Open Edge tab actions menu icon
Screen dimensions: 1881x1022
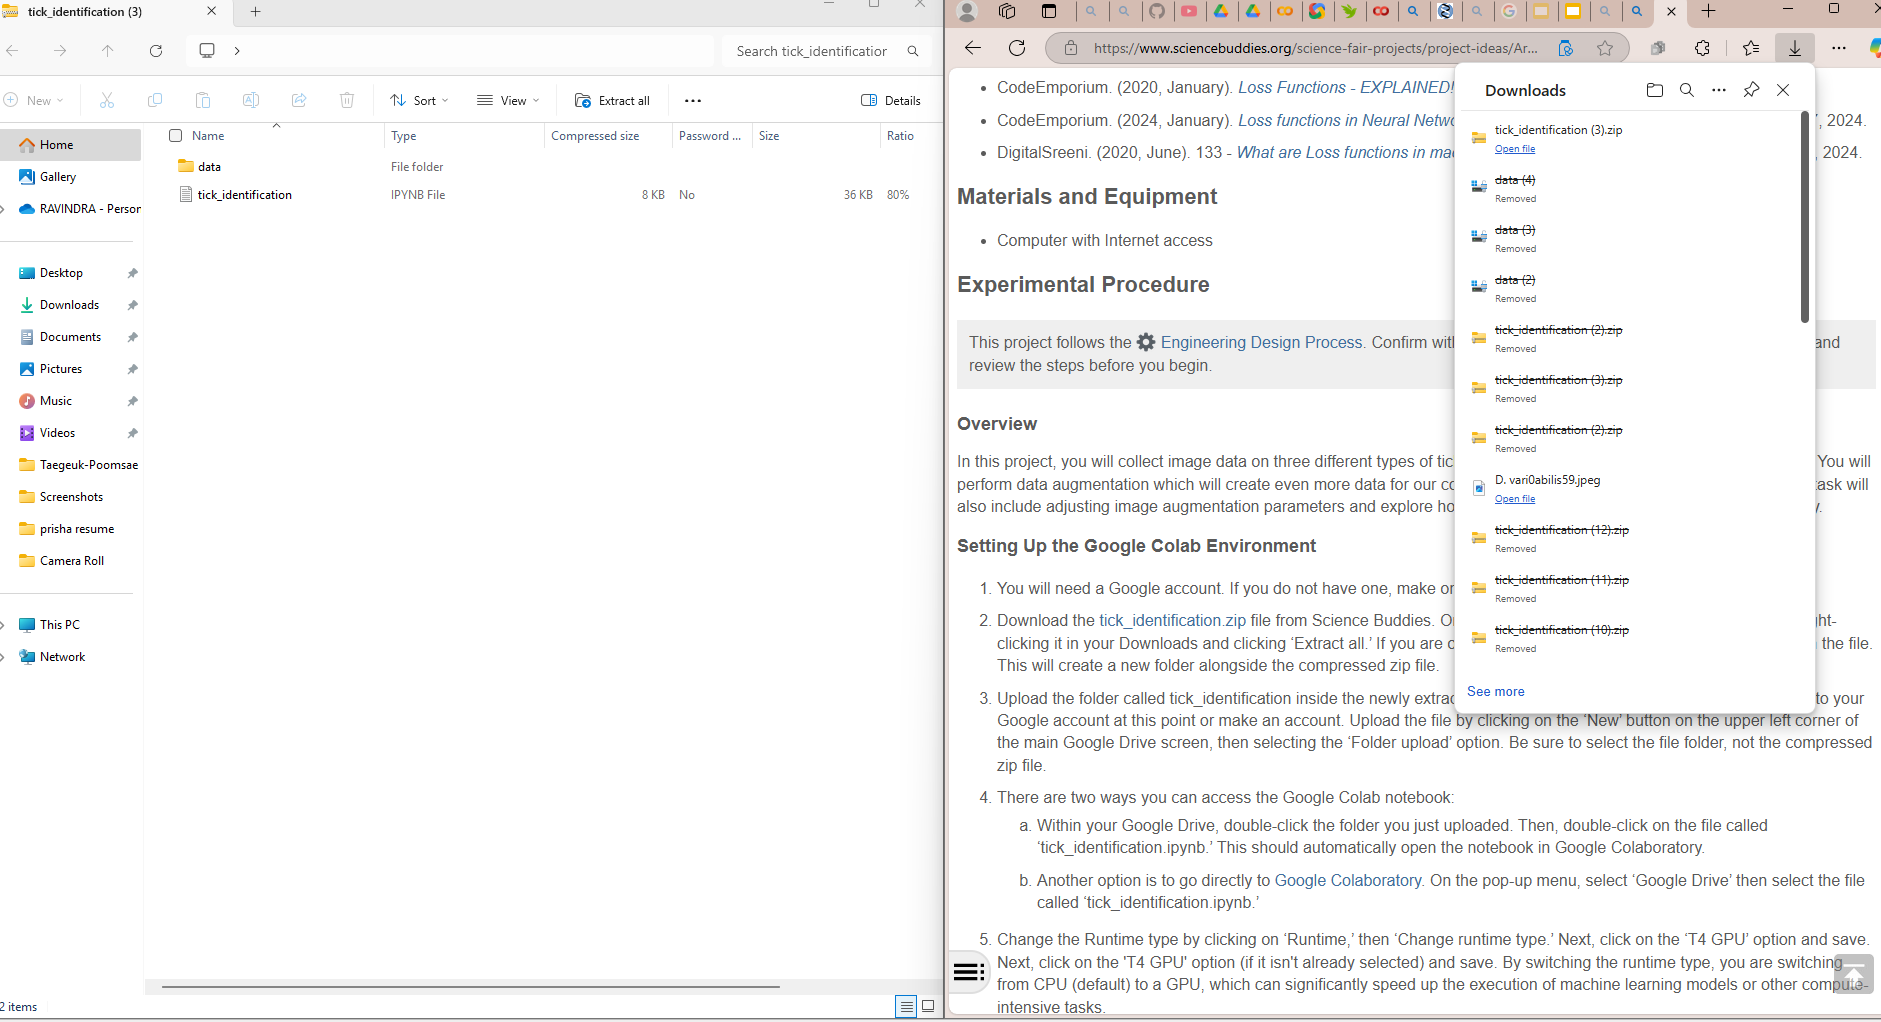1049,11
